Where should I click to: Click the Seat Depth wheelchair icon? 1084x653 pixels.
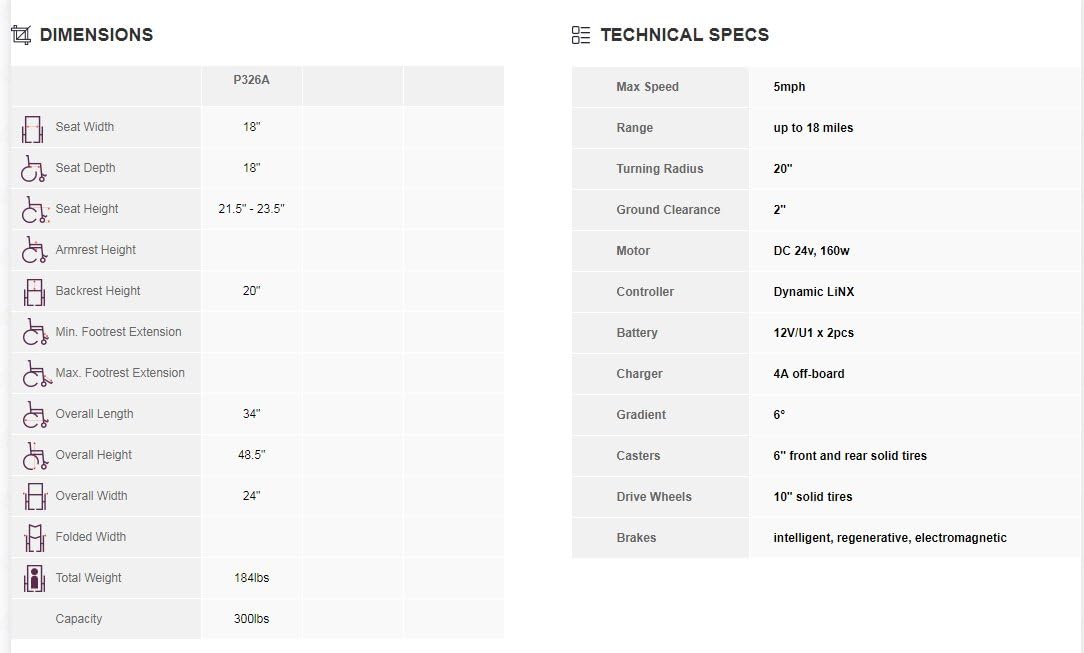[x=33, y=169]
